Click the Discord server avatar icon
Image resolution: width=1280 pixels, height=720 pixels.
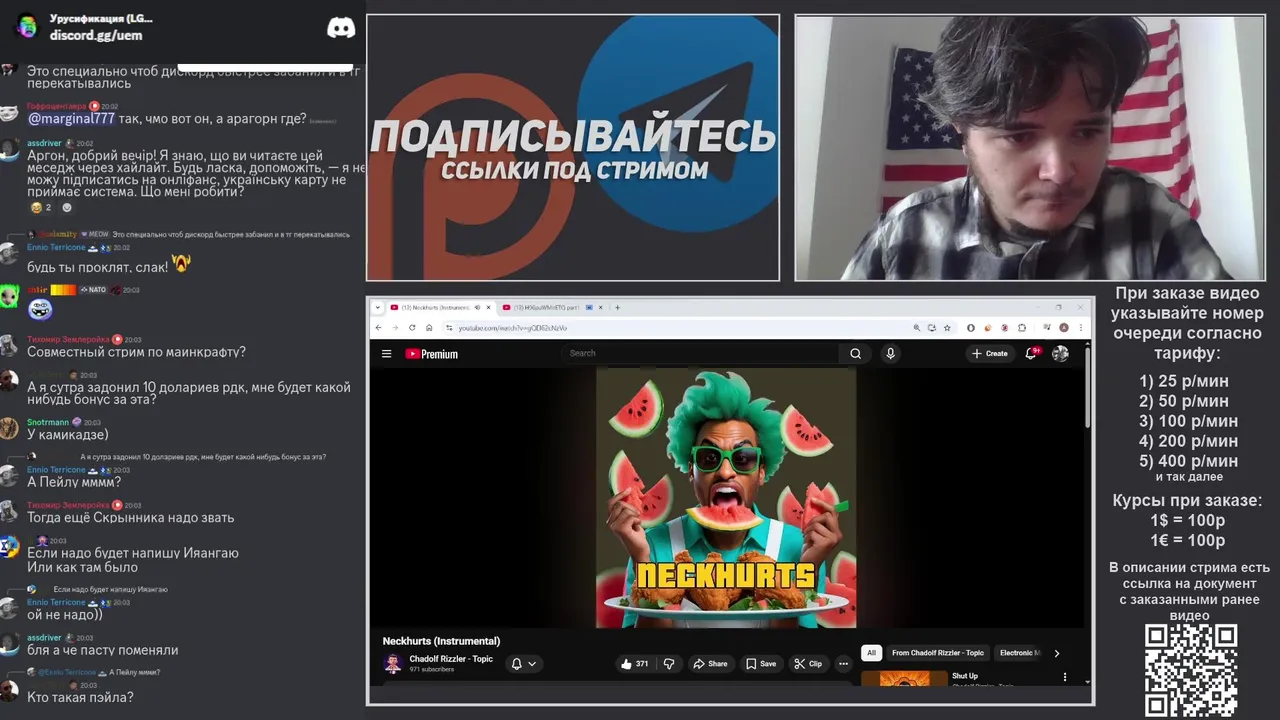pyautogui.click(x=27, y=26)
